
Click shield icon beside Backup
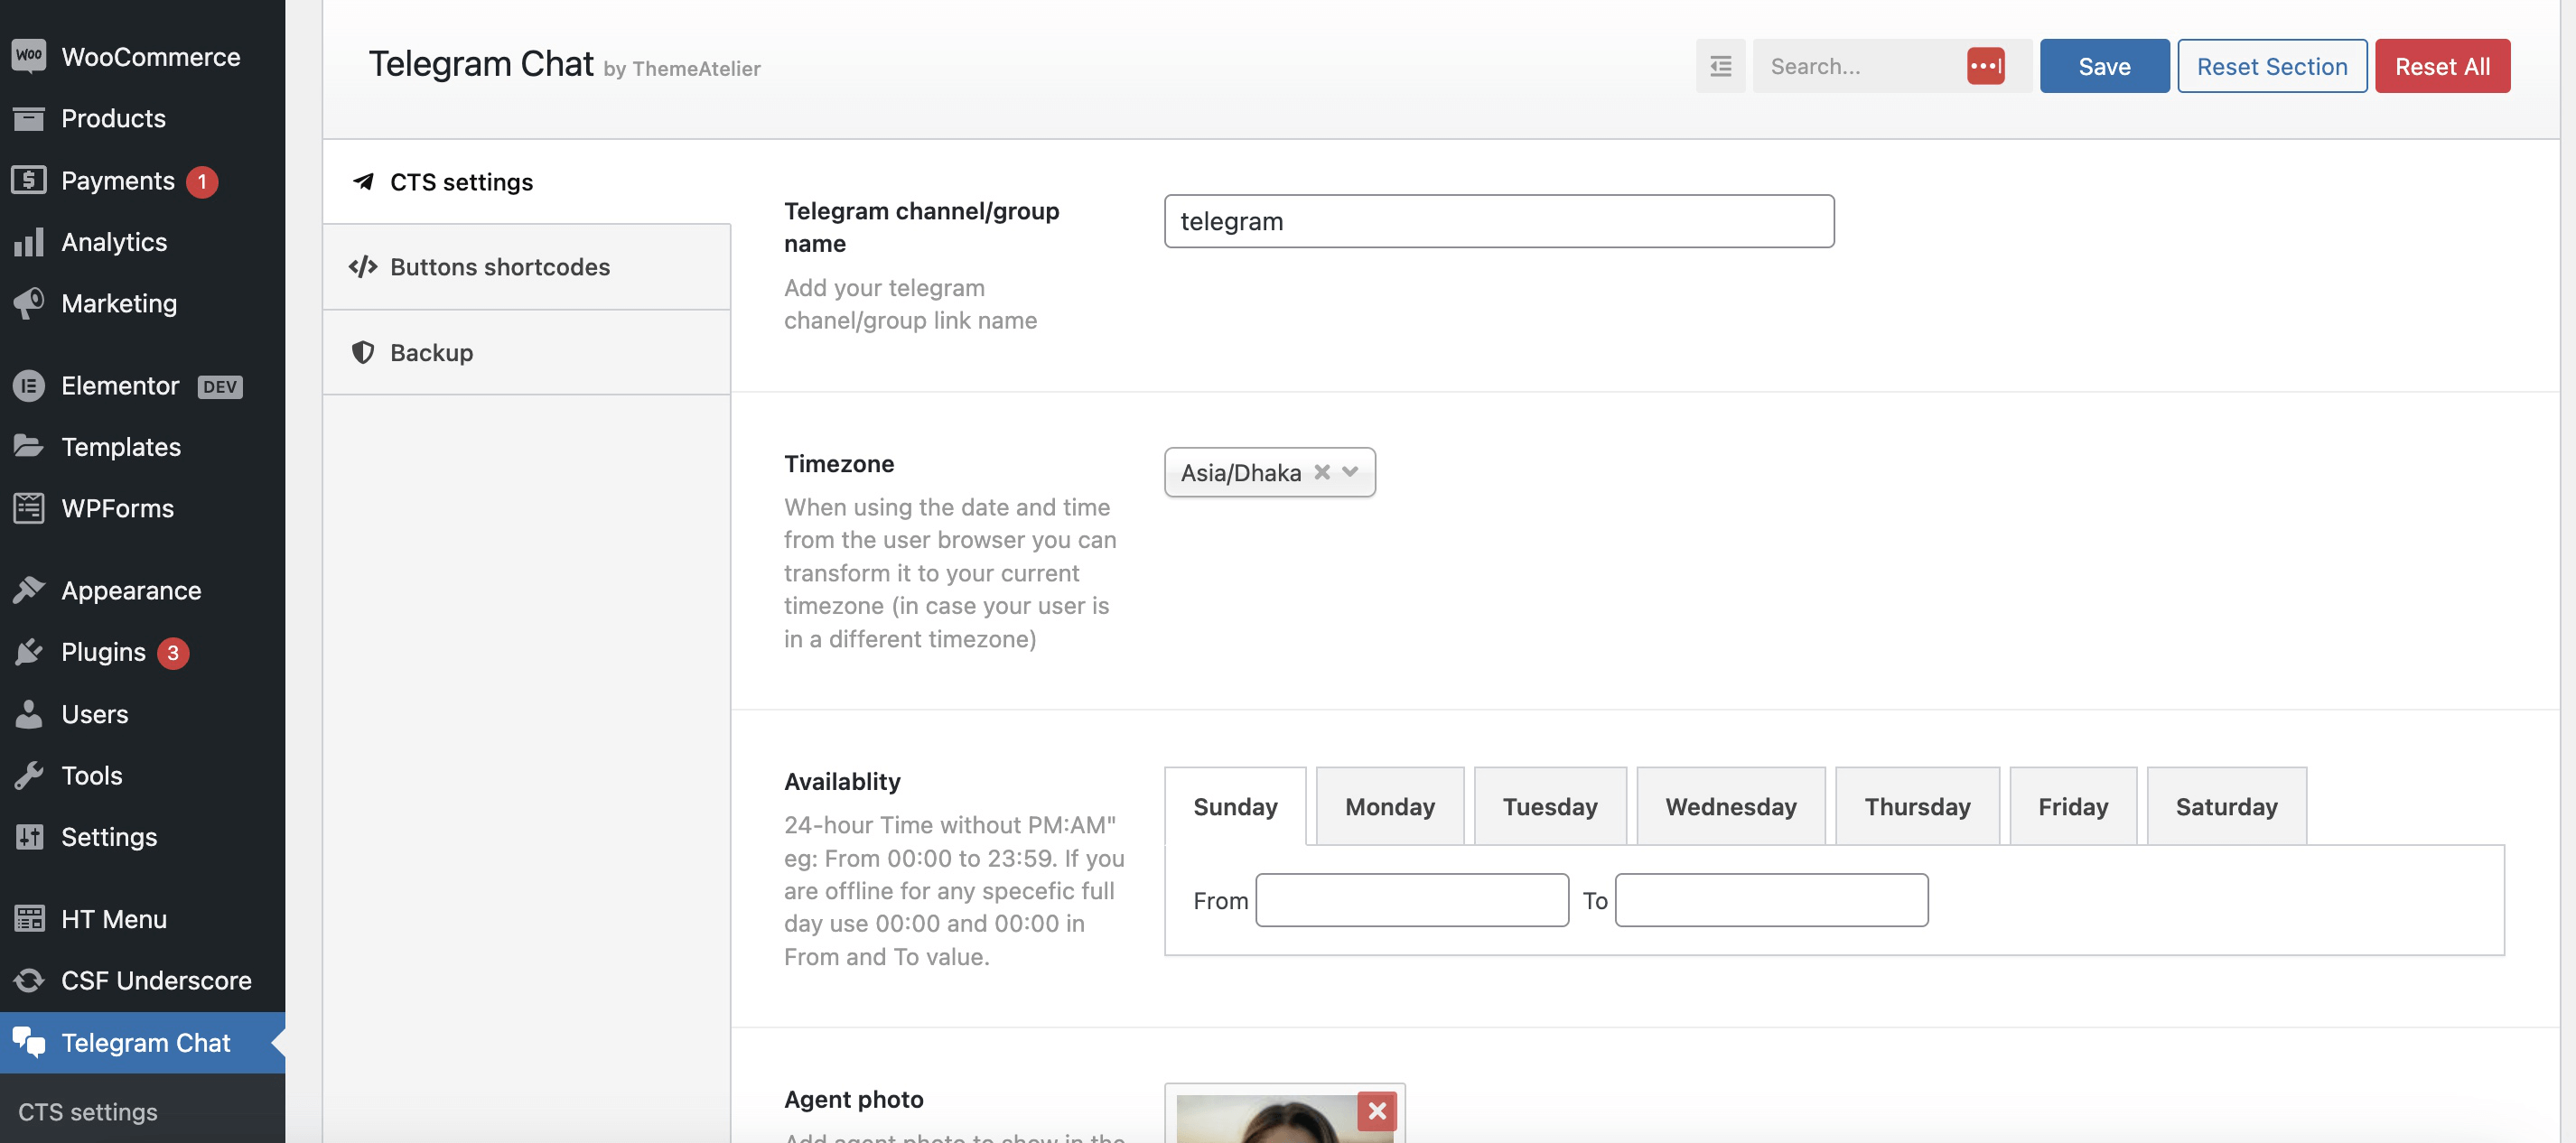pos(363,352)
